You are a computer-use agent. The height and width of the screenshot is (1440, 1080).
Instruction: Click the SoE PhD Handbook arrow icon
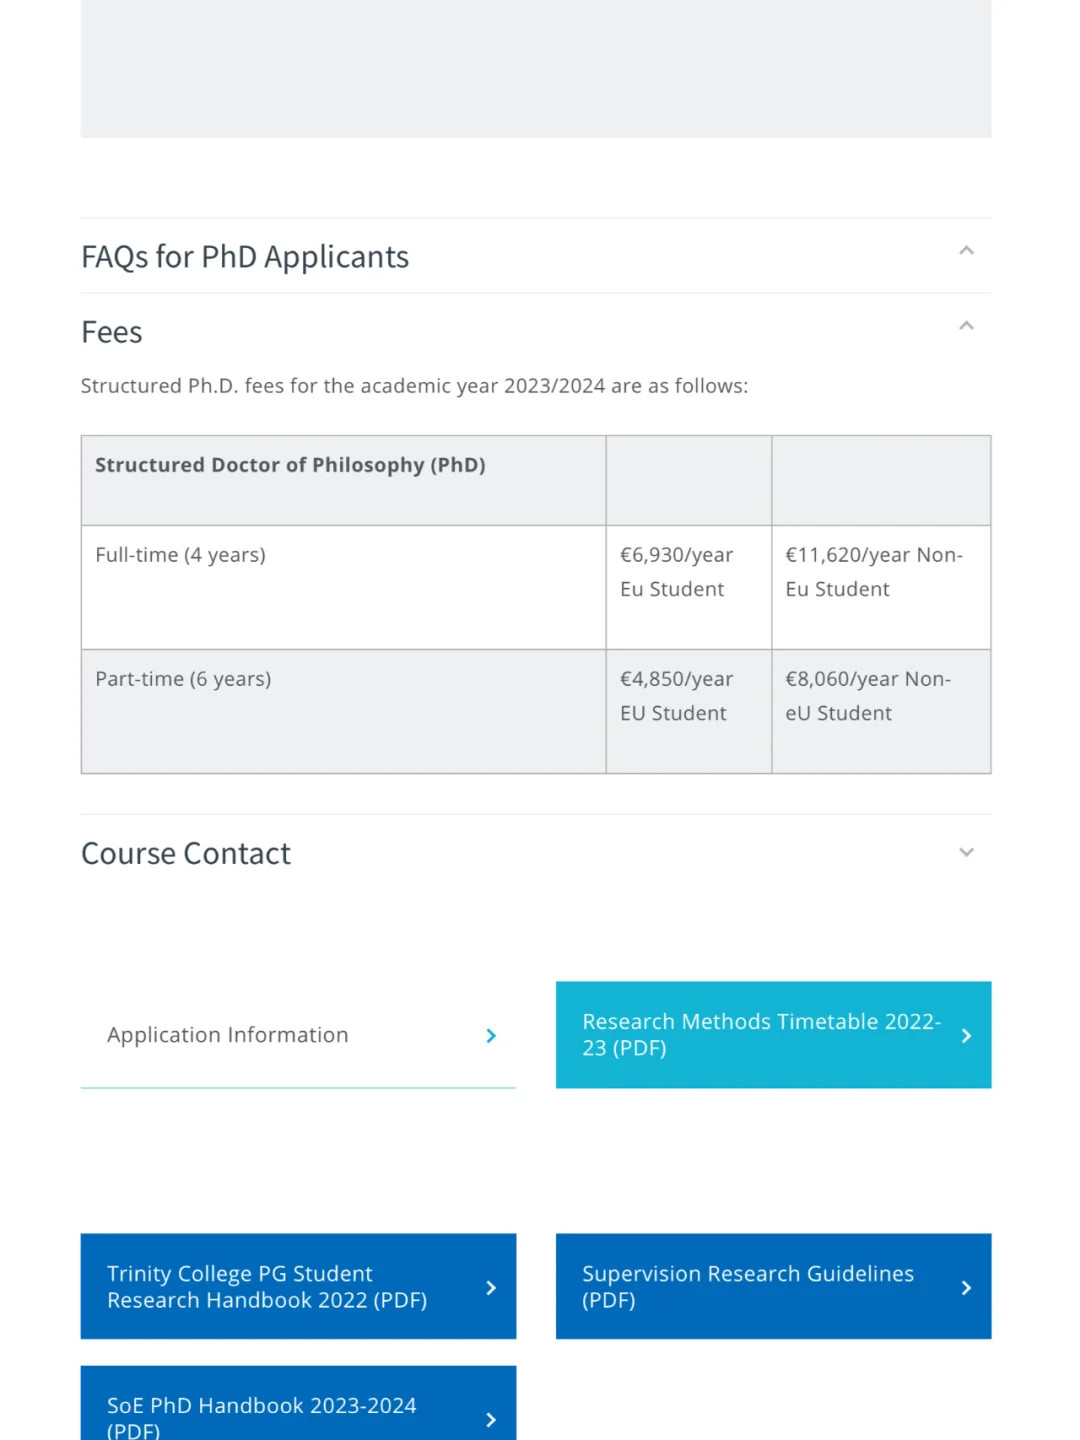[491, 1420]
